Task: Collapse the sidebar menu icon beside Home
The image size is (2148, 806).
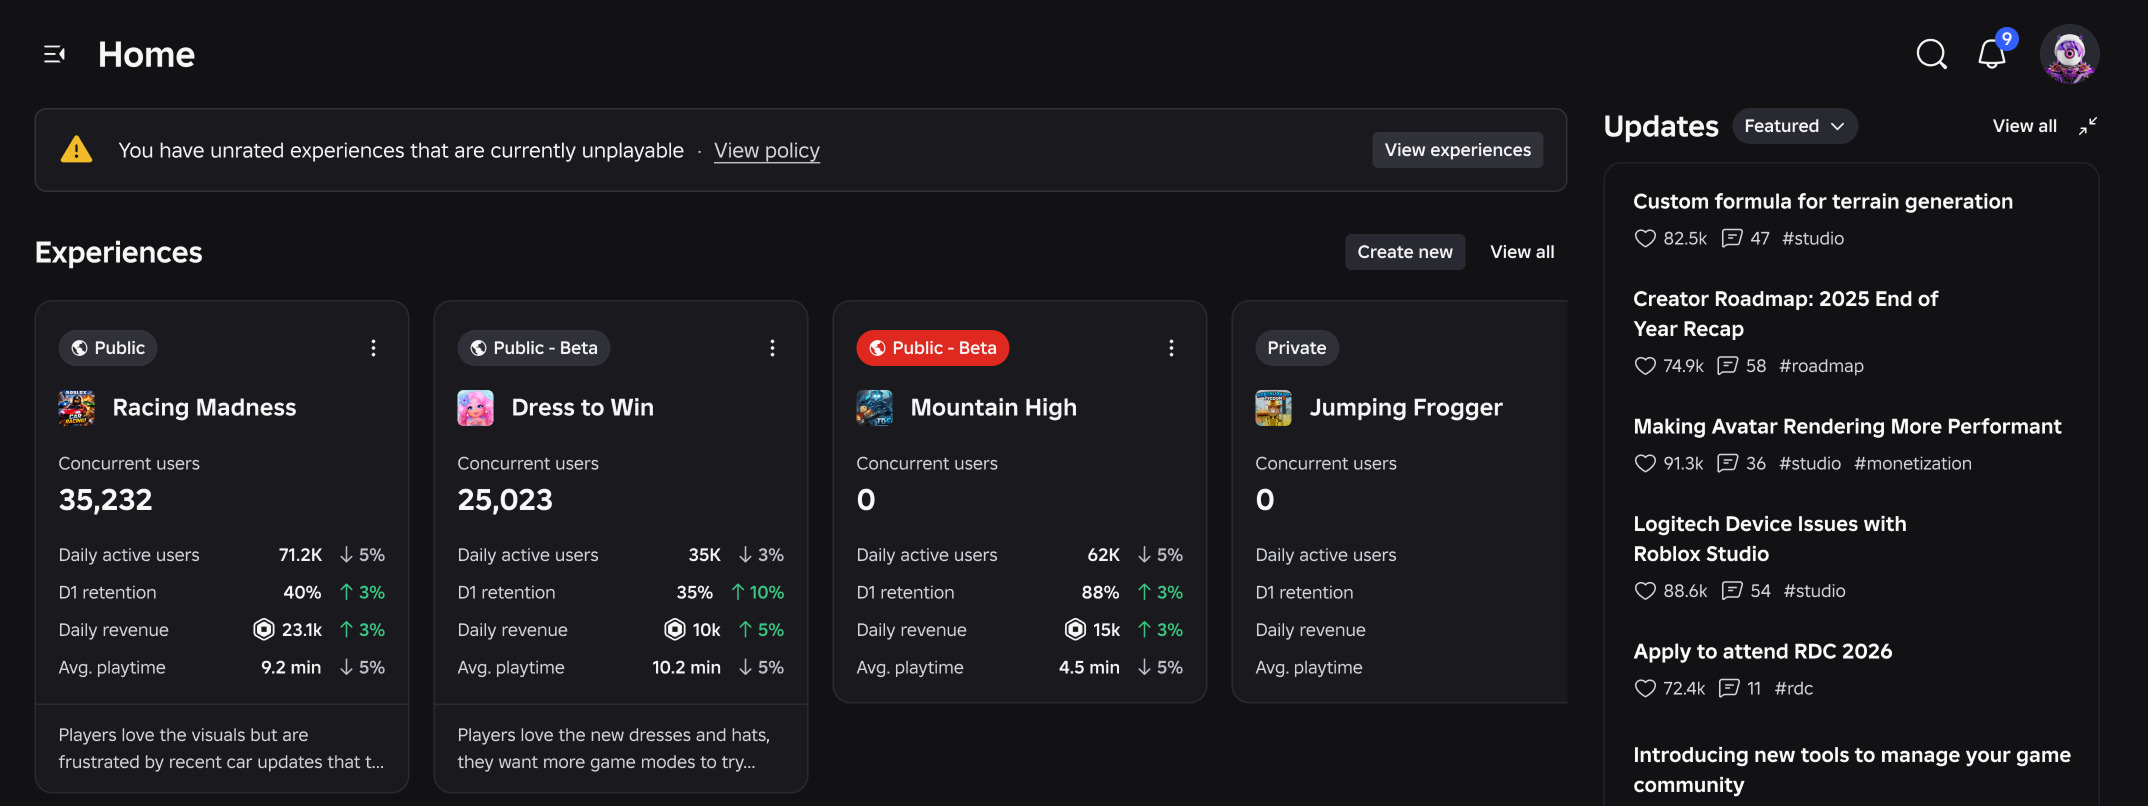Action: click(x=54, y=54)
